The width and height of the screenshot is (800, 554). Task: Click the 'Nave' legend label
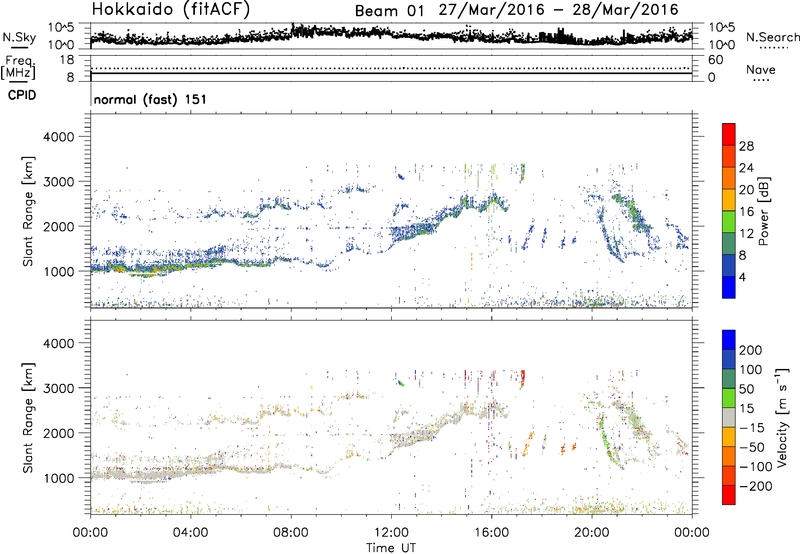pyautogui.click(x=761, y=69)
